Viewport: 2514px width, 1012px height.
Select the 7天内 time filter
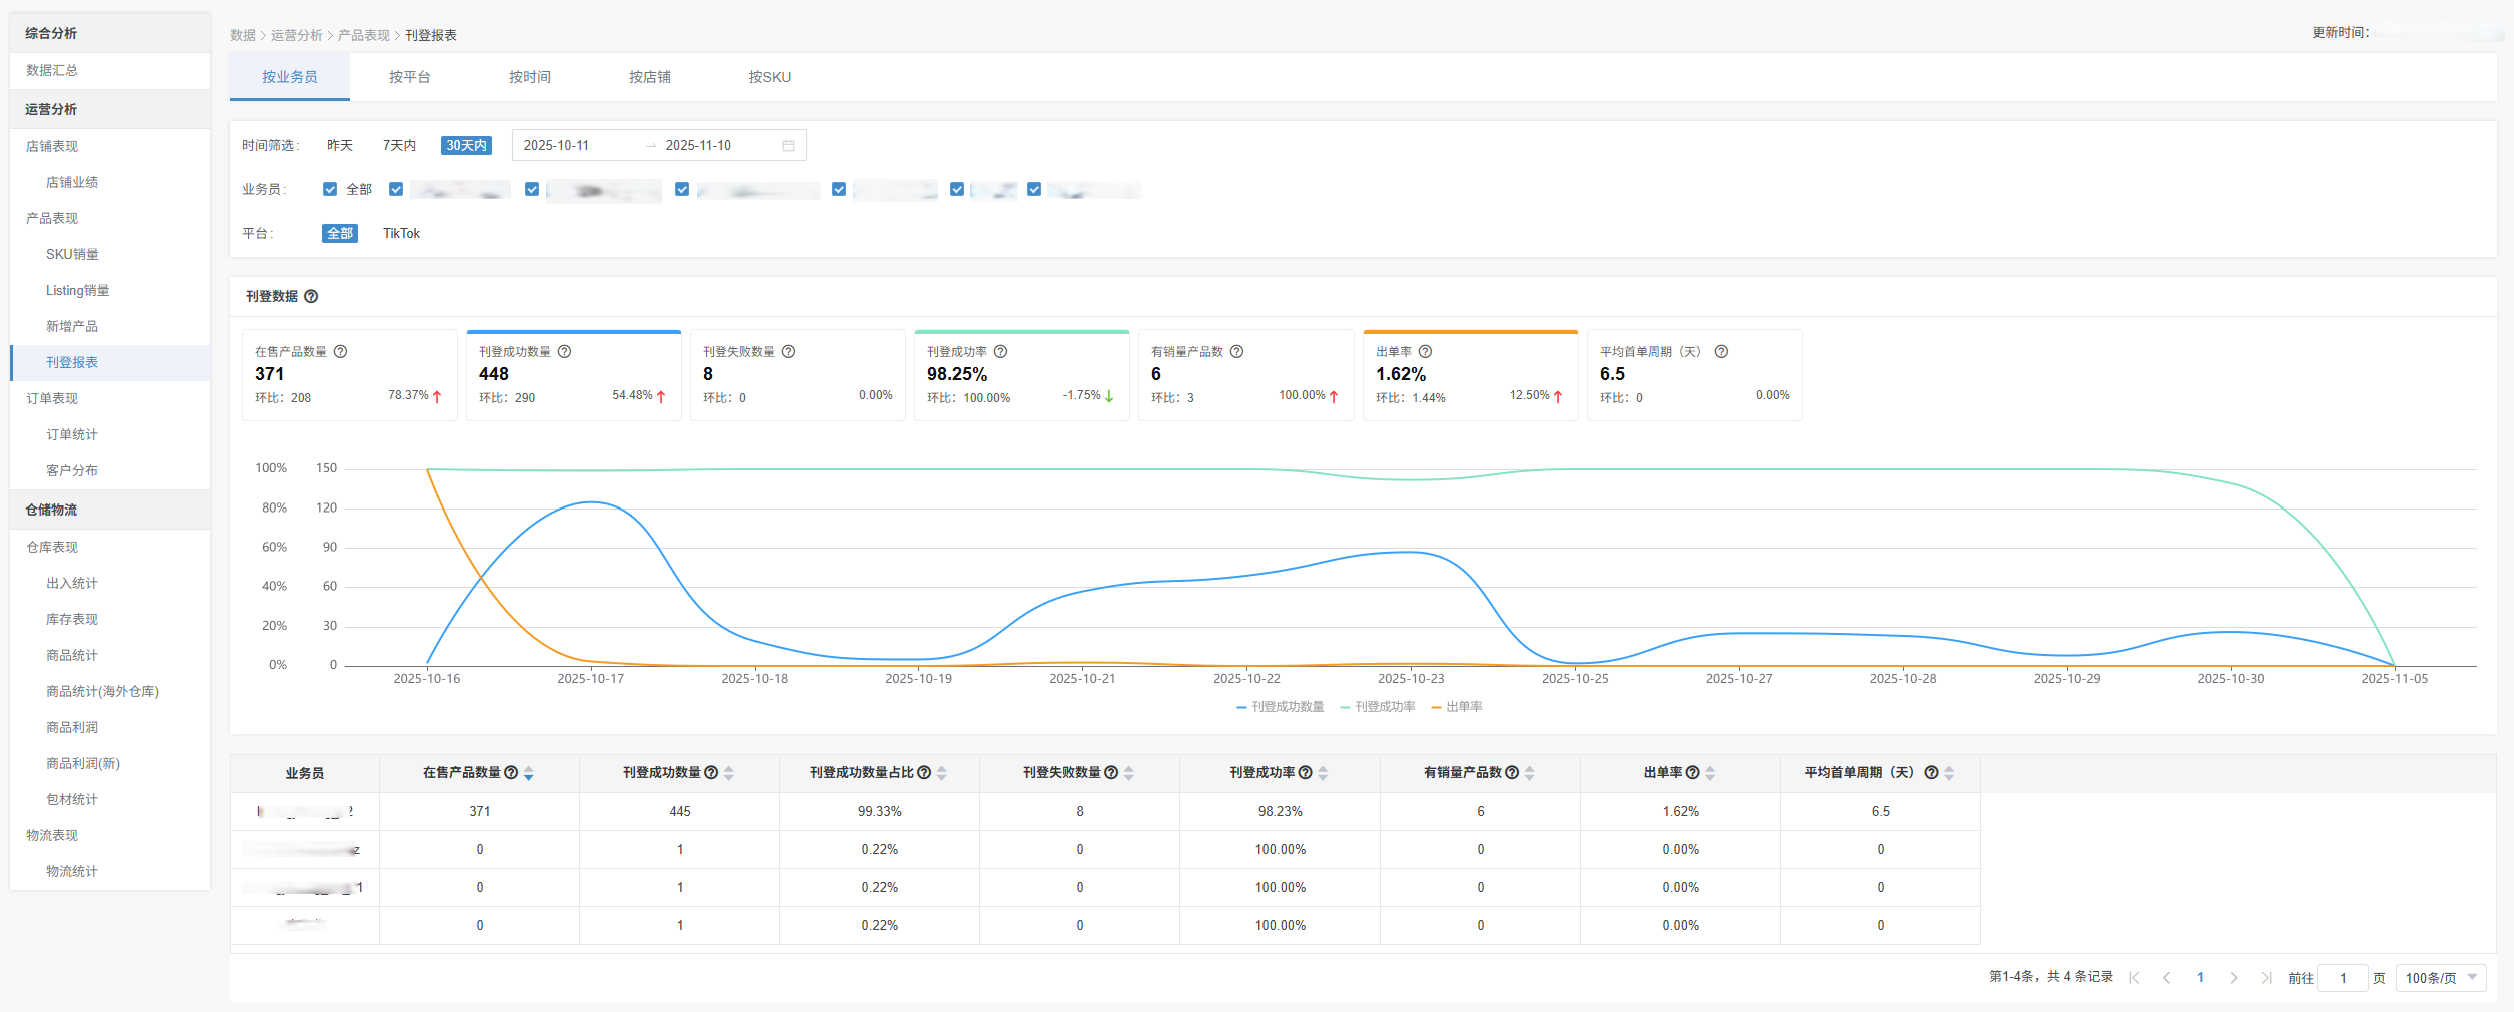pos(399,146)
